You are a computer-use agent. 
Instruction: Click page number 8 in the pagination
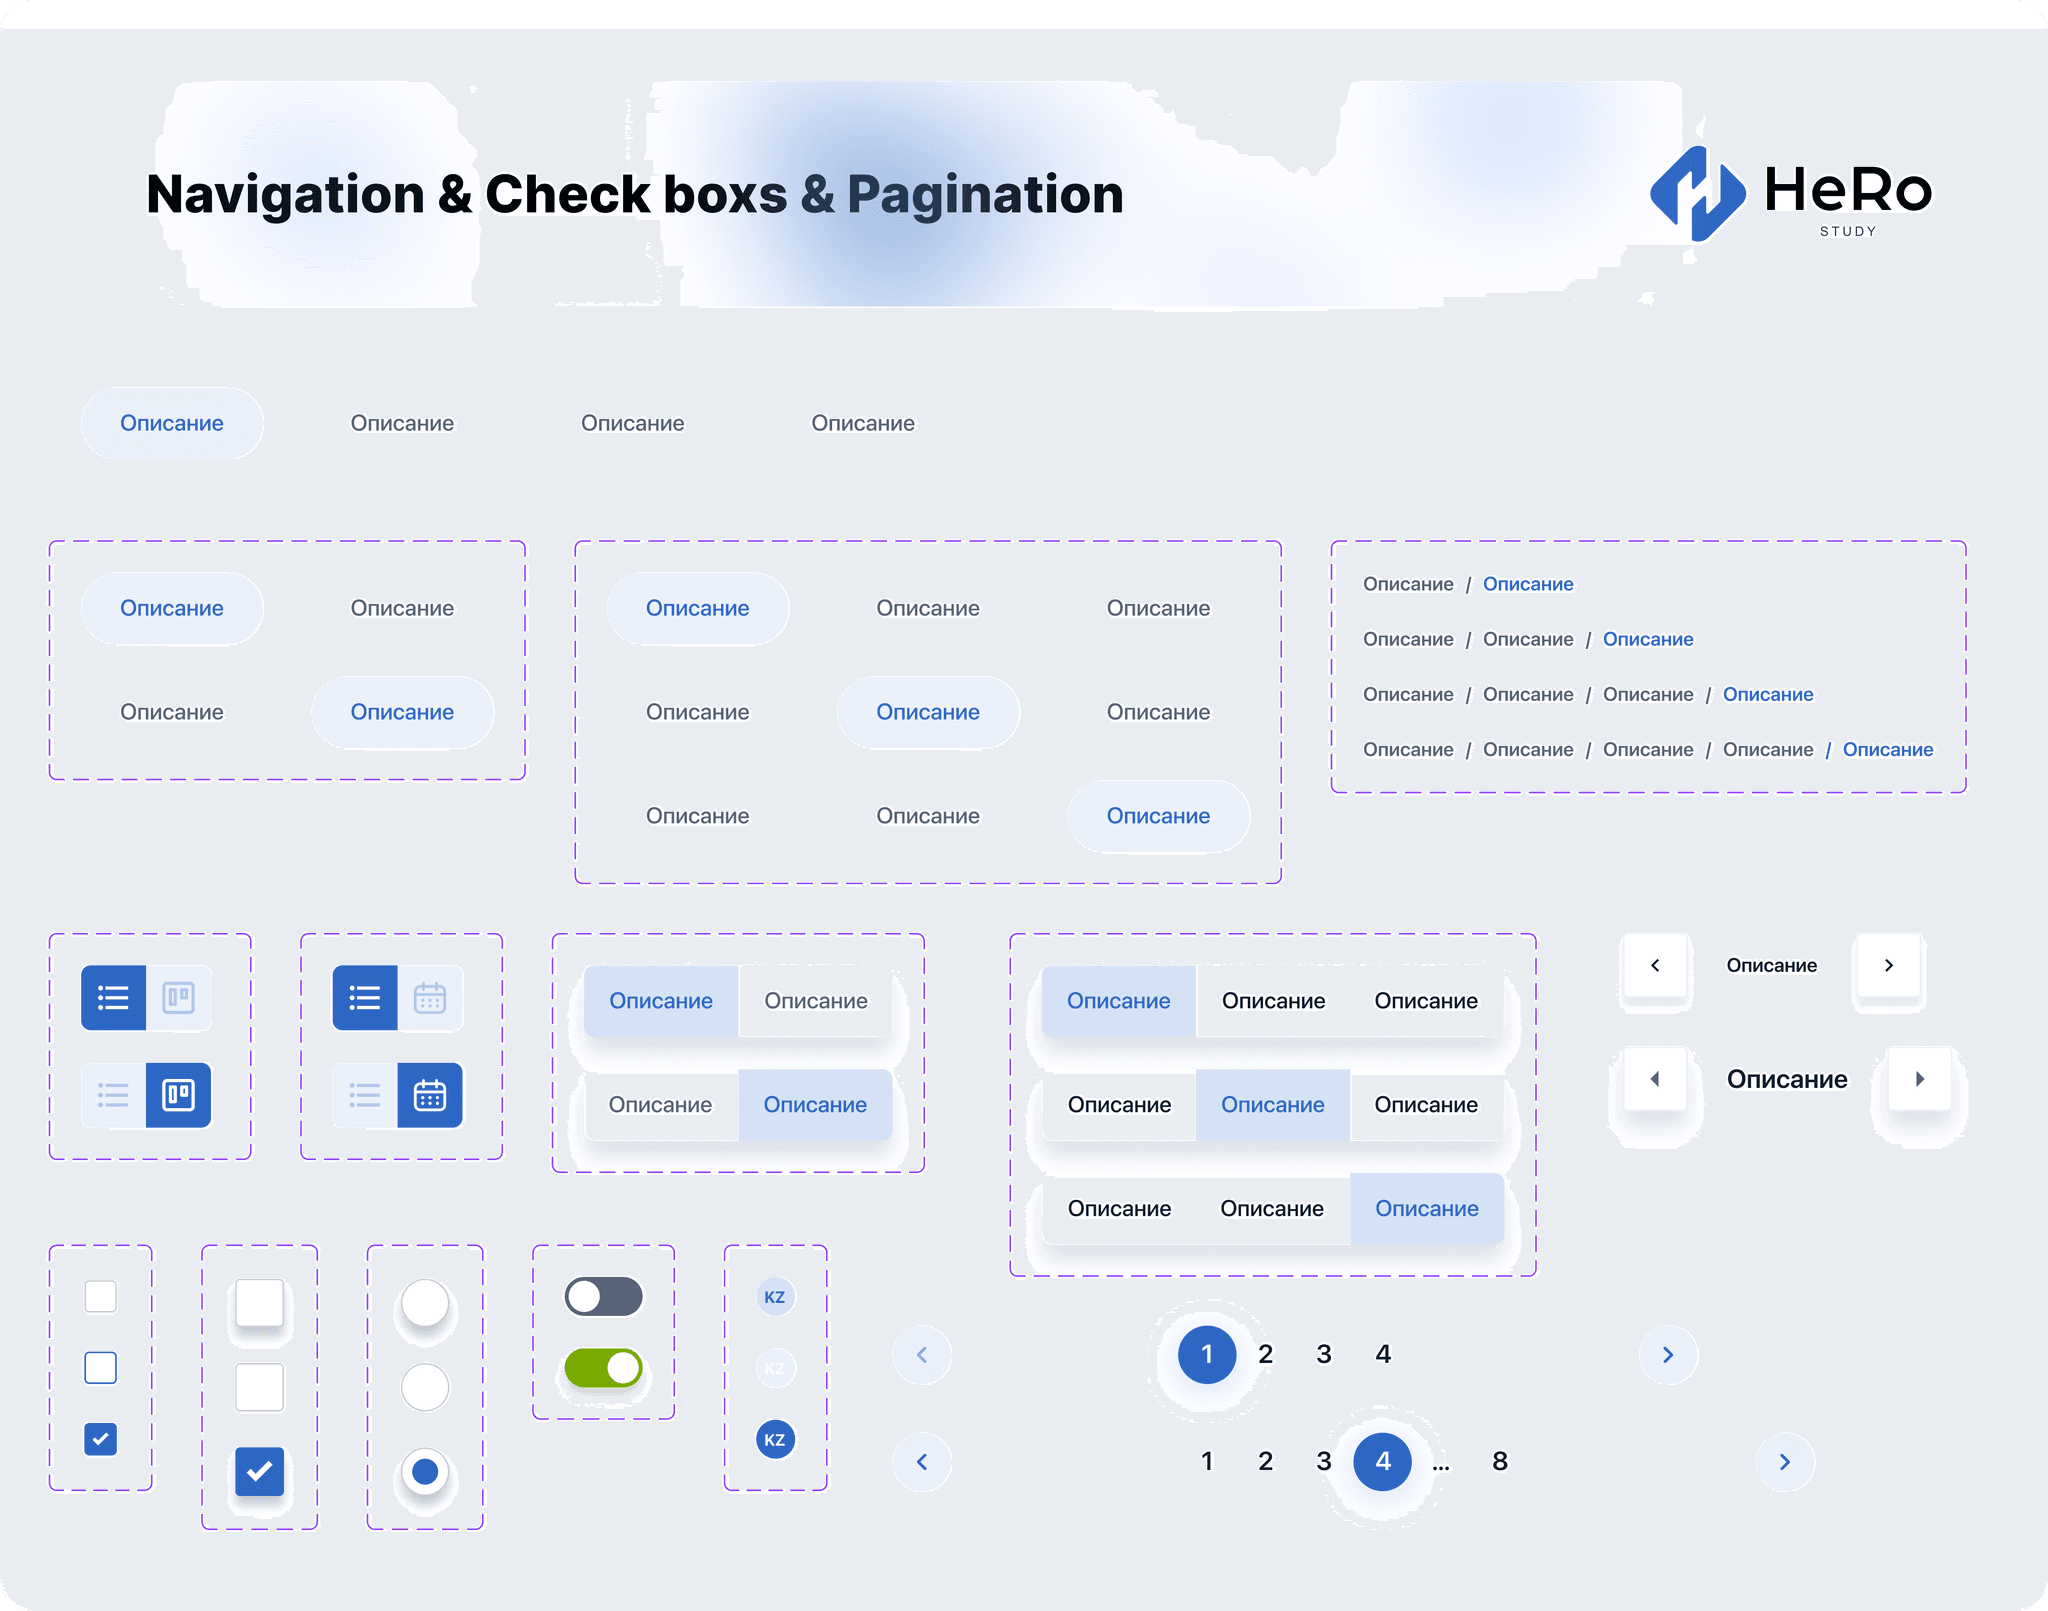coord(1500,1461)
